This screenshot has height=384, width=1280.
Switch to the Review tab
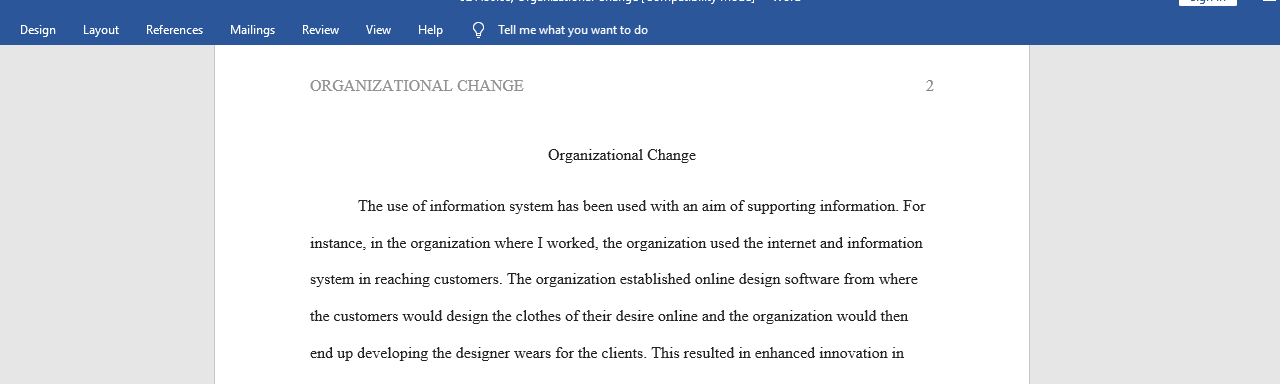coord(320,30)
